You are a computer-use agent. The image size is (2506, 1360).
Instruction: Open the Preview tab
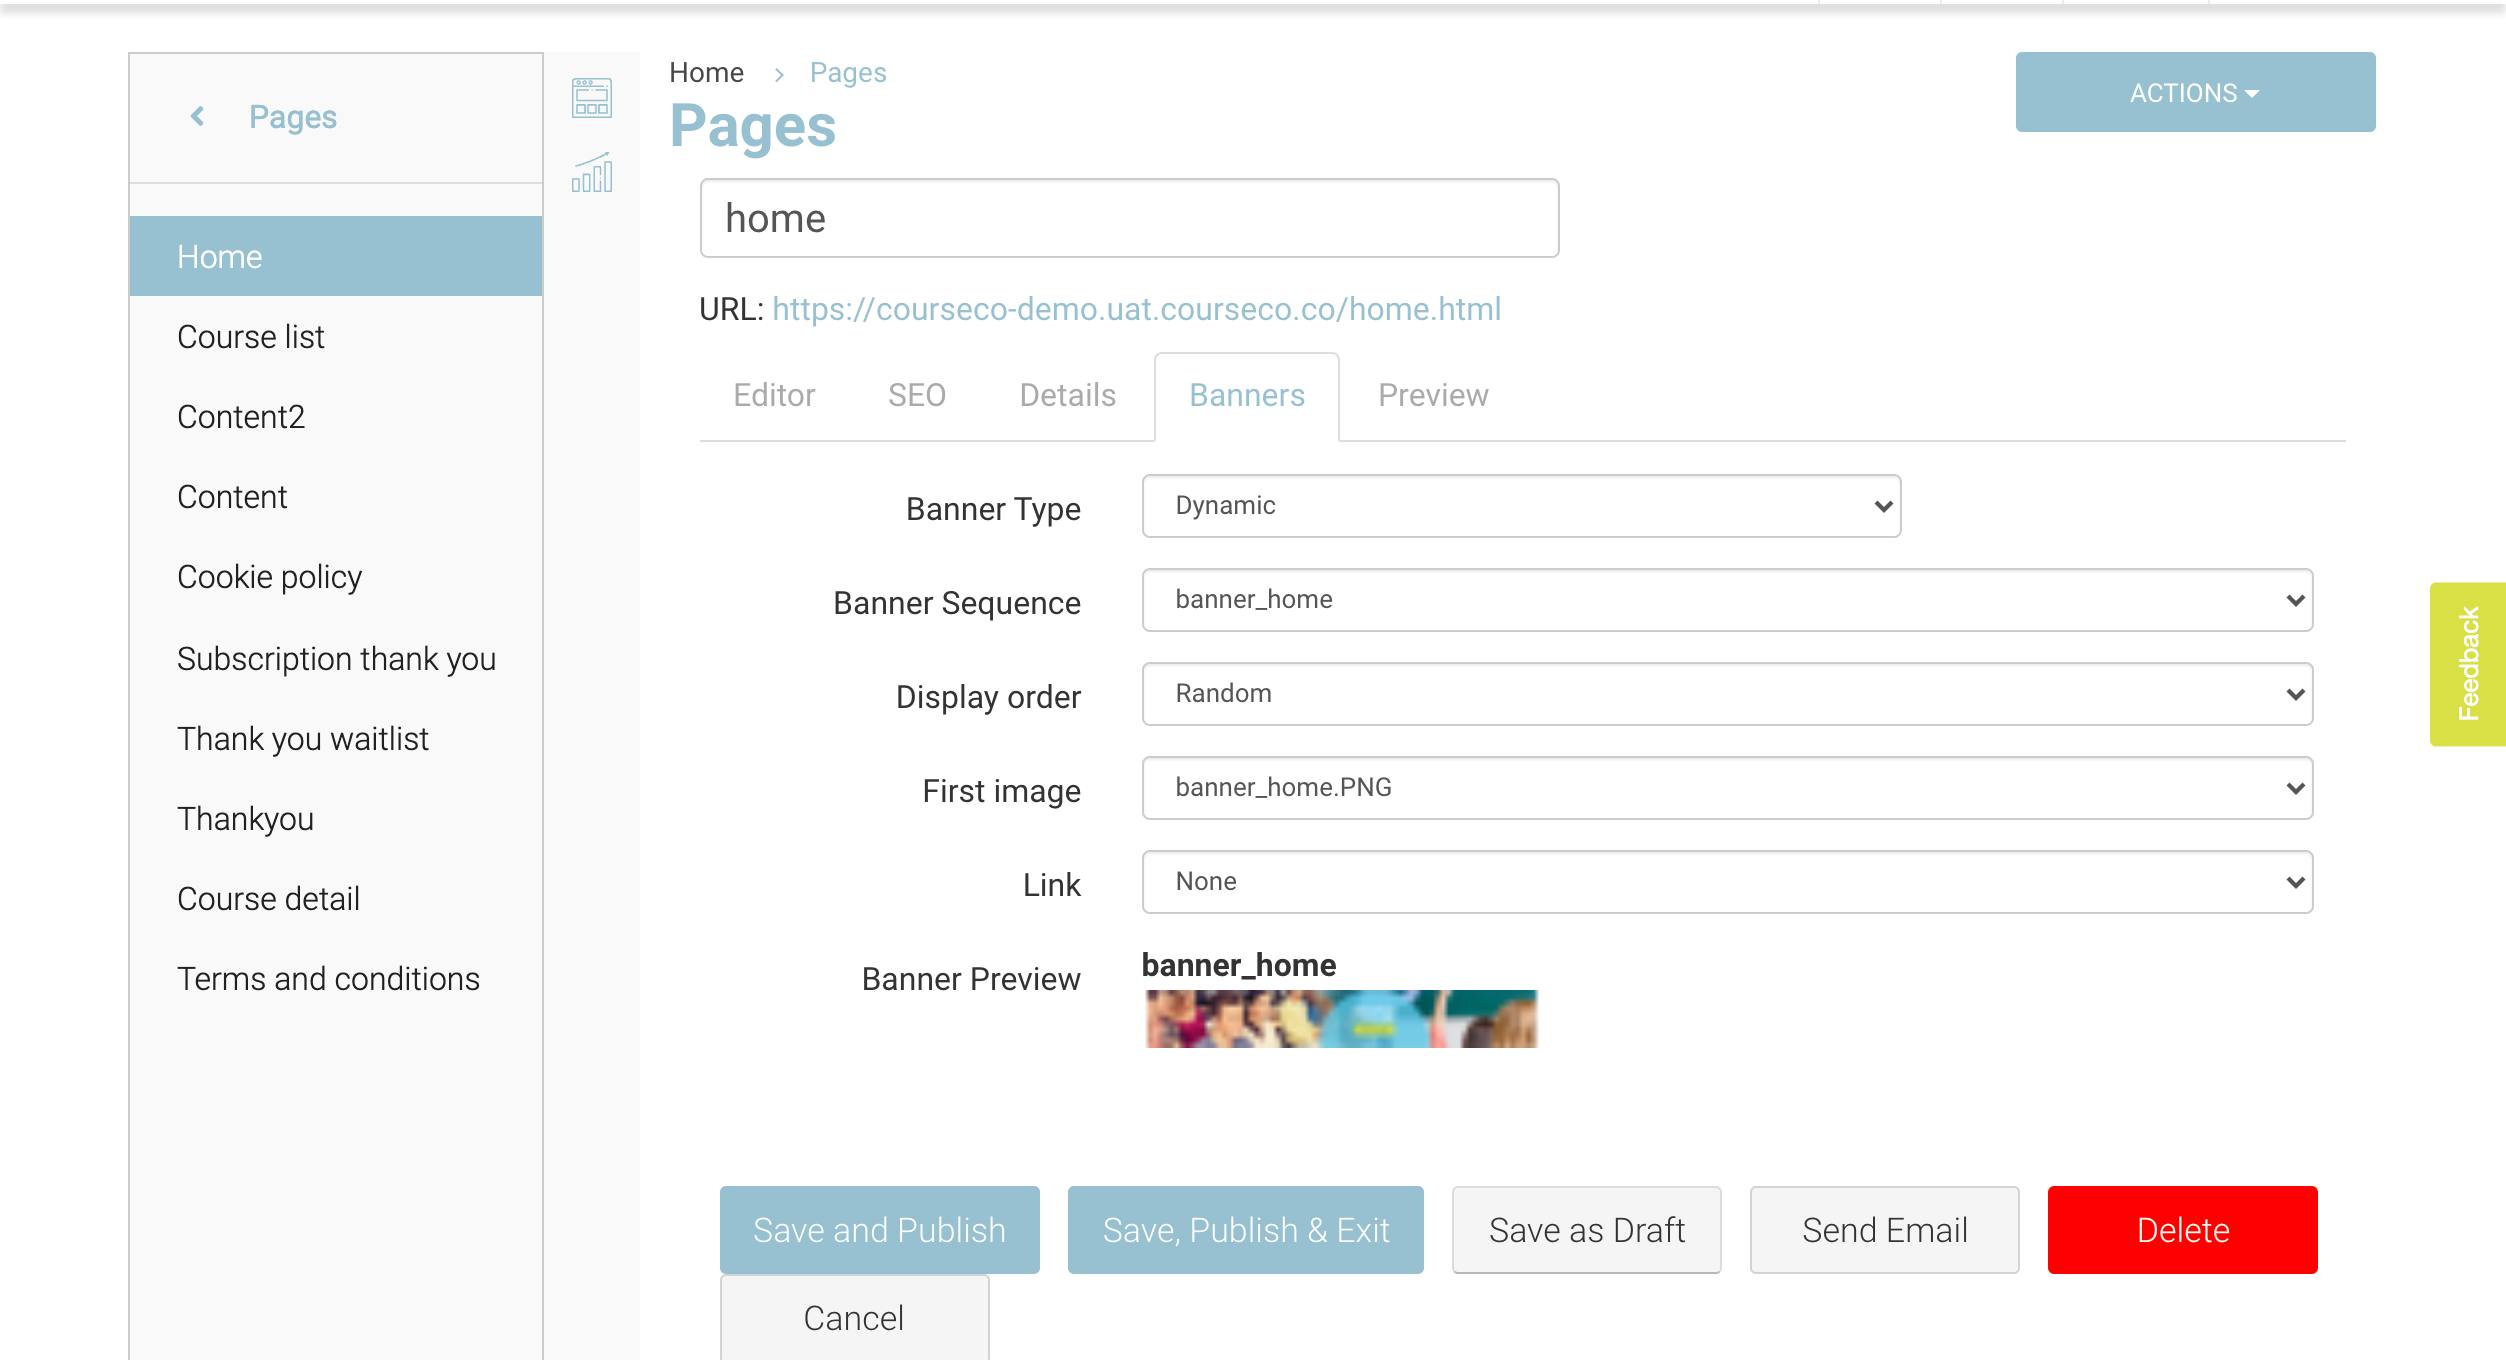pos(1432,395)
